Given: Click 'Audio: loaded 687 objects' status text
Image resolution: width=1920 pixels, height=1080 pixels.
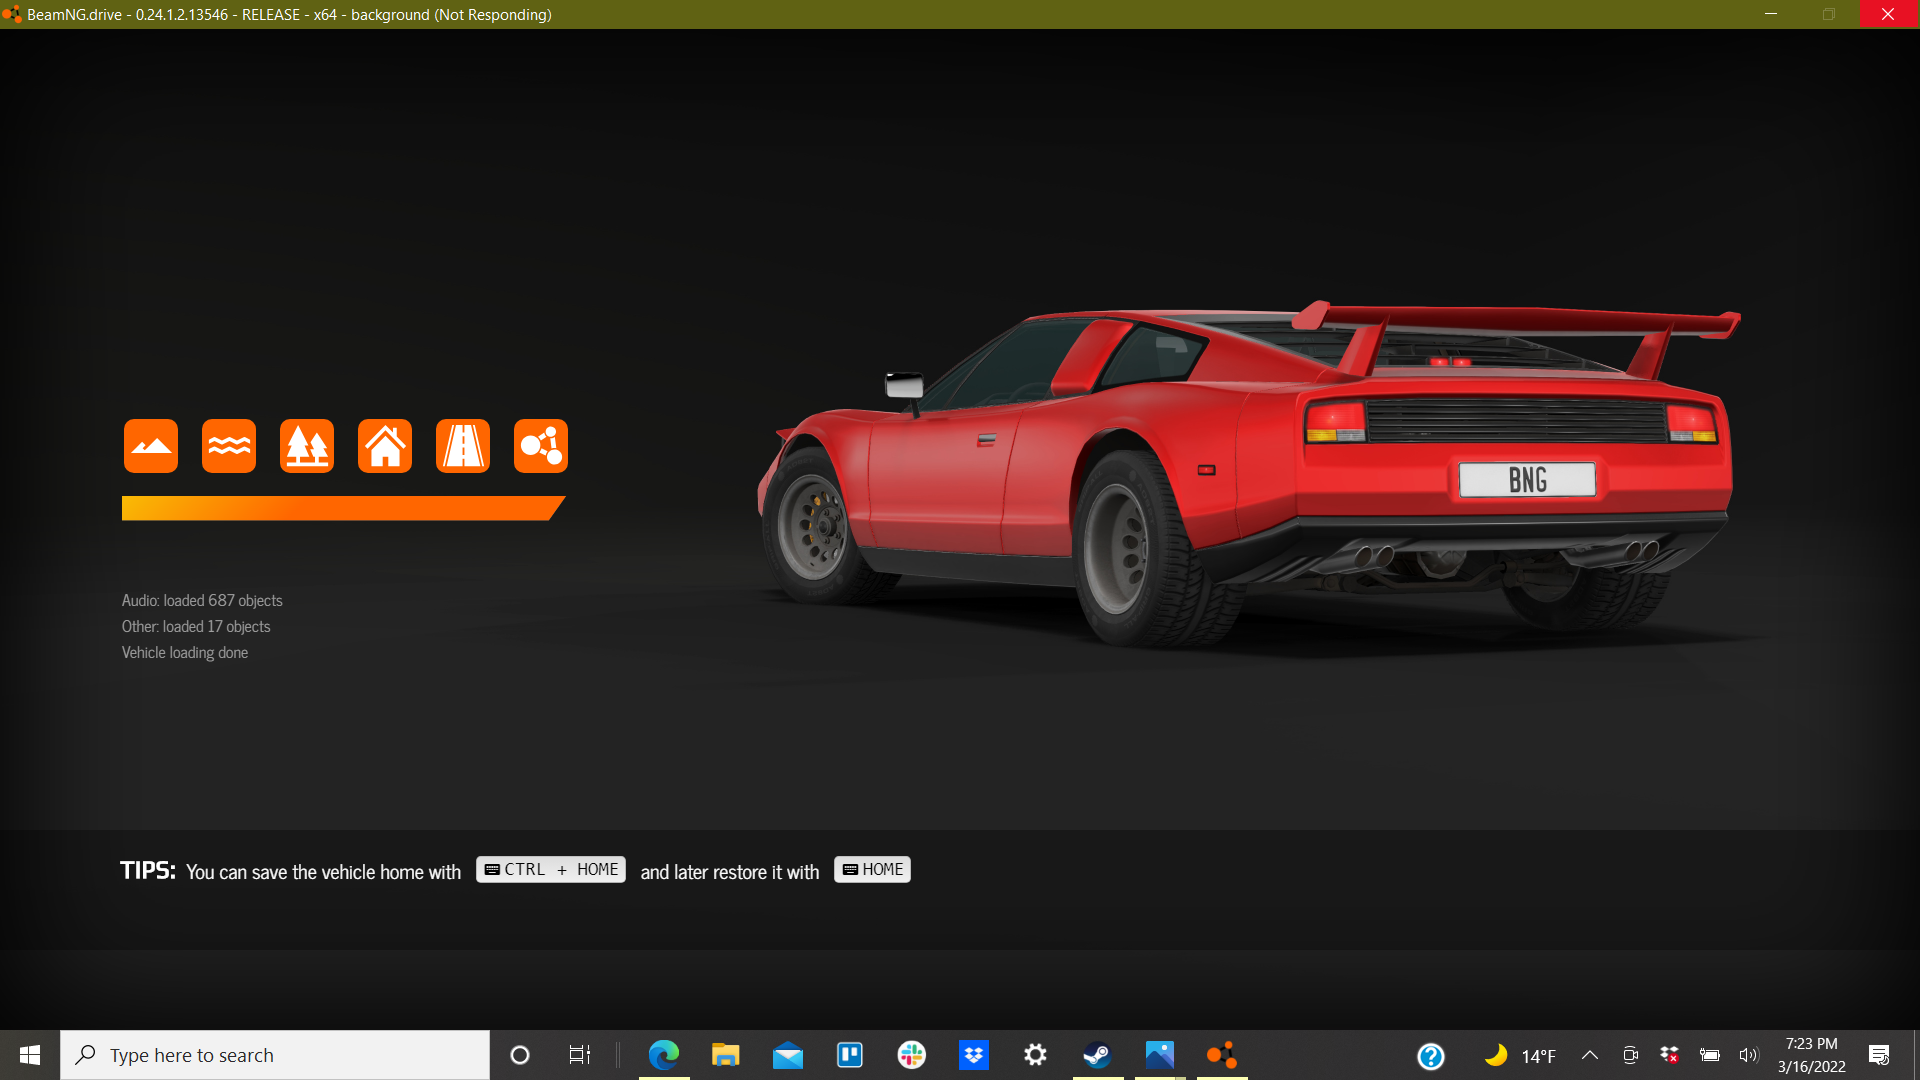Looking at the screenshot, I should point(202,601).
